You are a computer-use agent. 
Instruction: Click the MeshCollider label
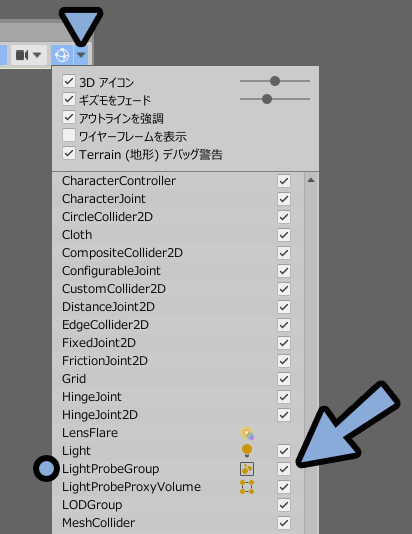pos(98,523)
